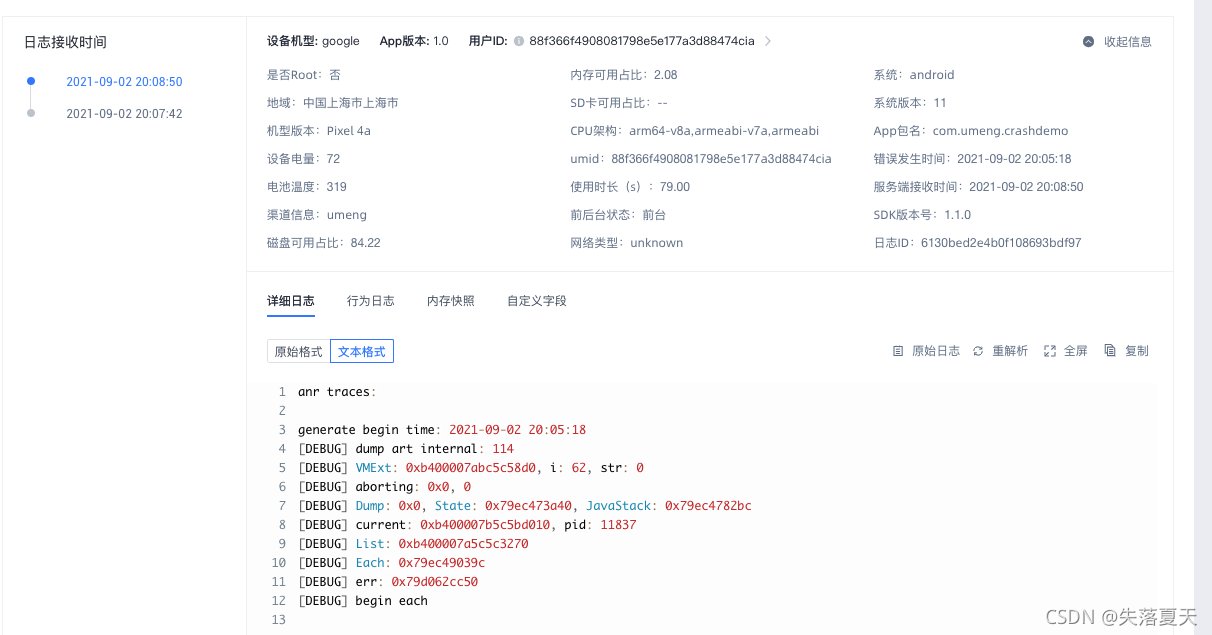Switch to the 行为日志 tab
Screen dimensions: 1212x635
[370, 299]
